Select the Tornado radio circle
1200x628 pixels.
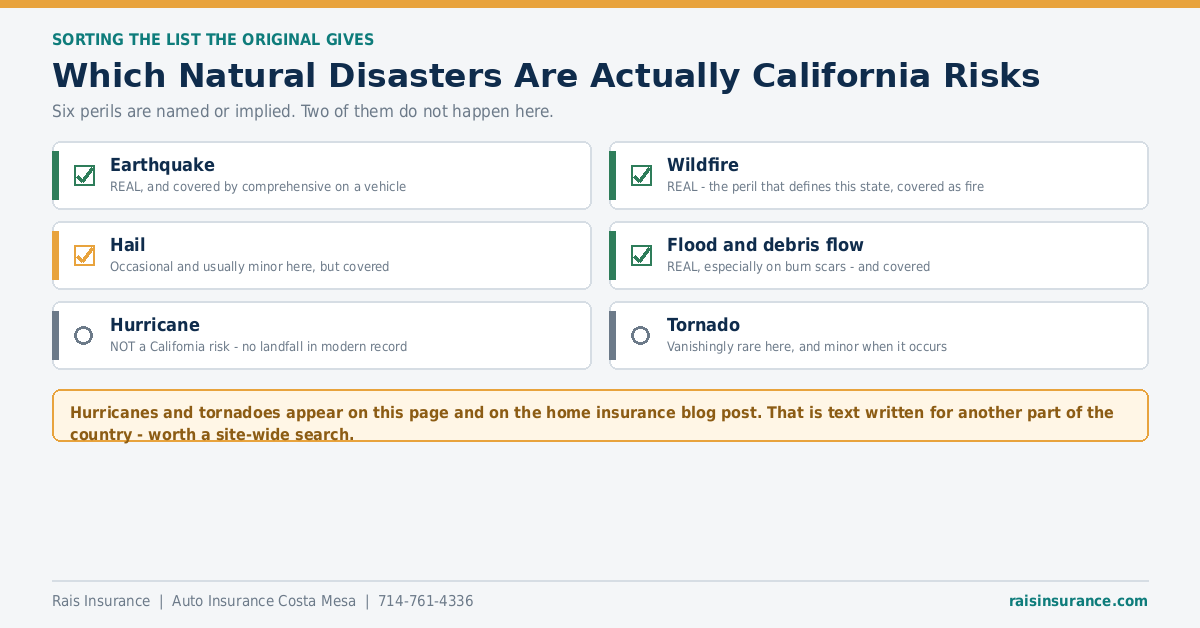point(641,335)
